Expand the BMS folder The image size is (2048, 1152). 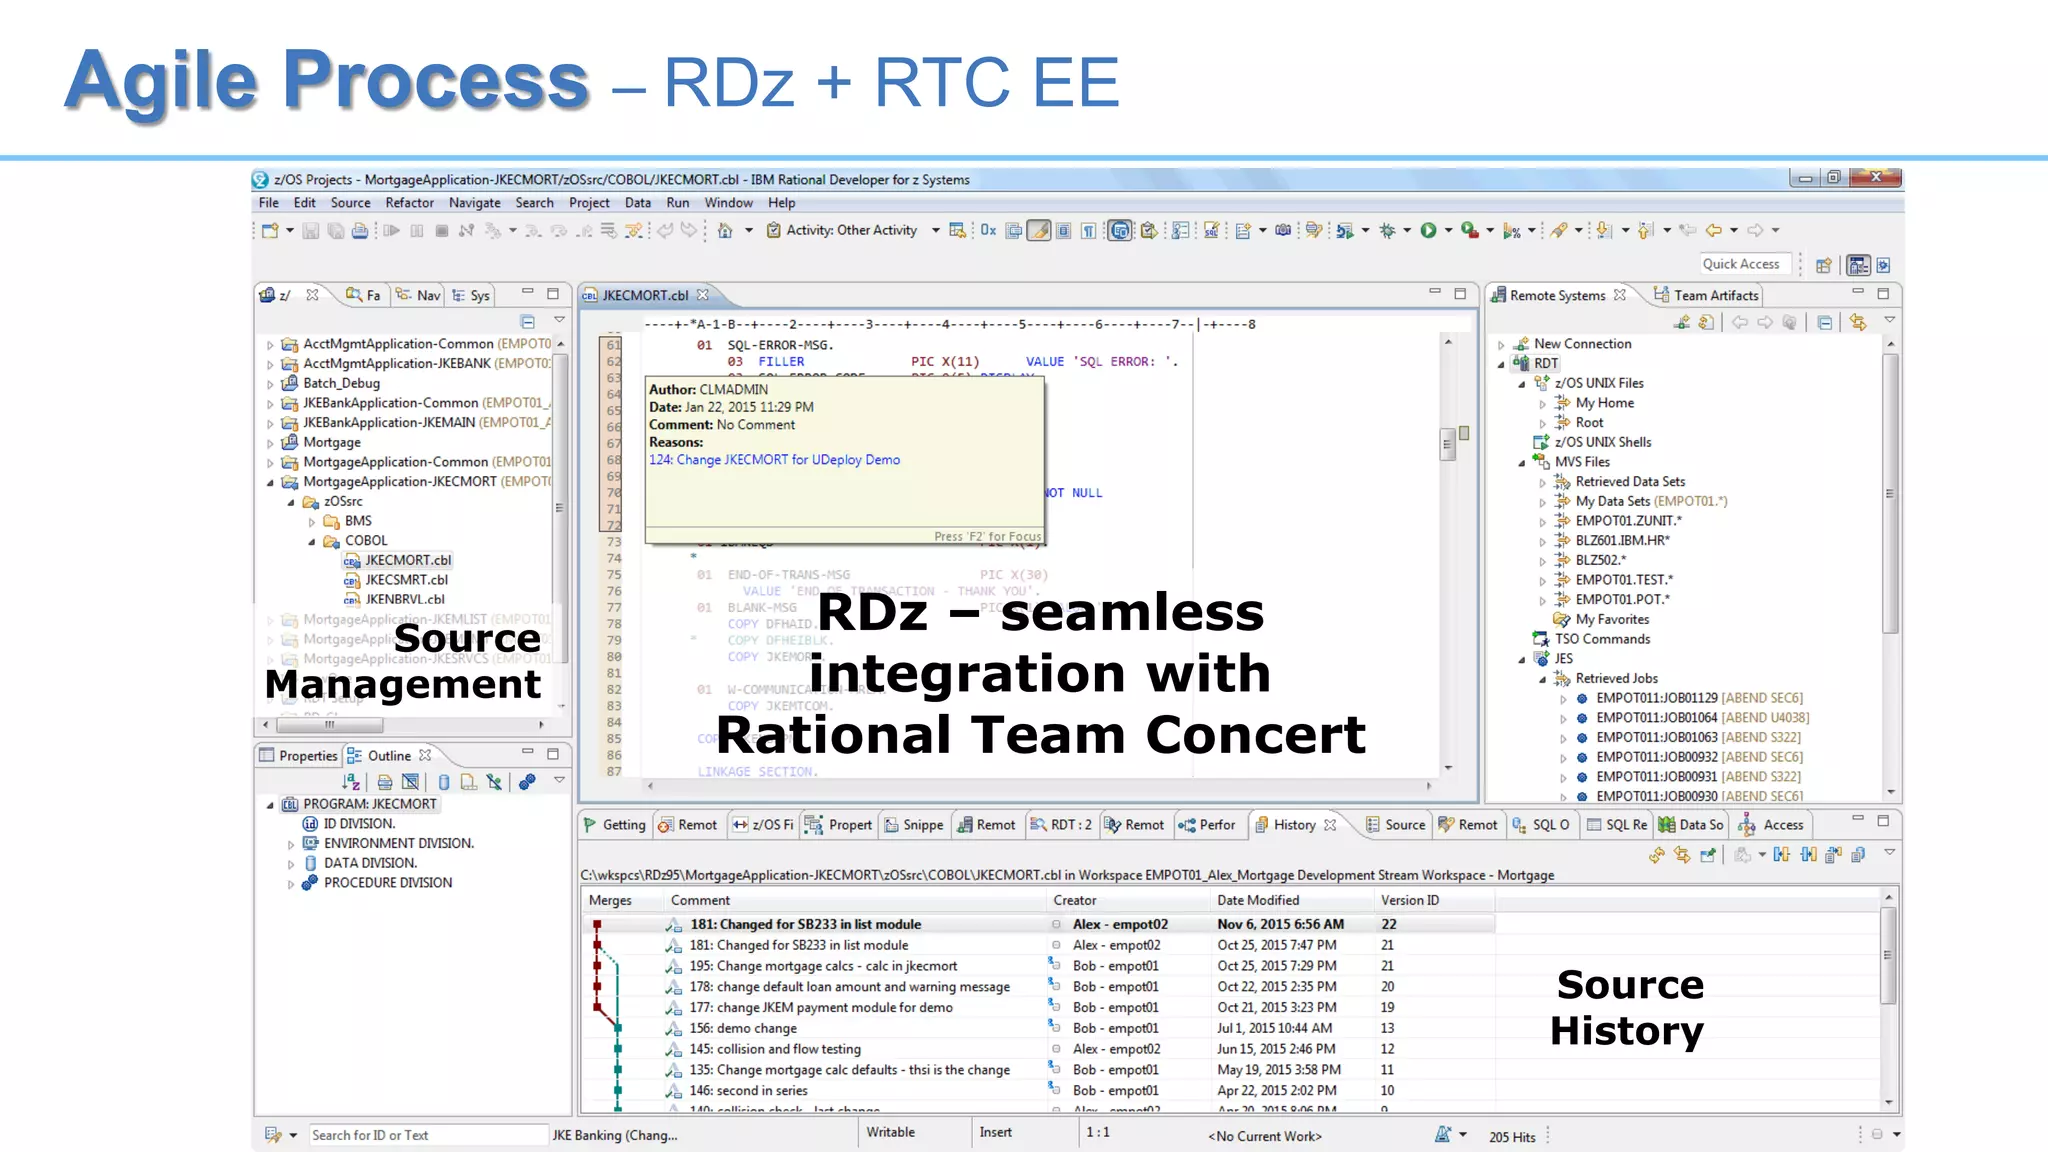[x=312, y=521]
